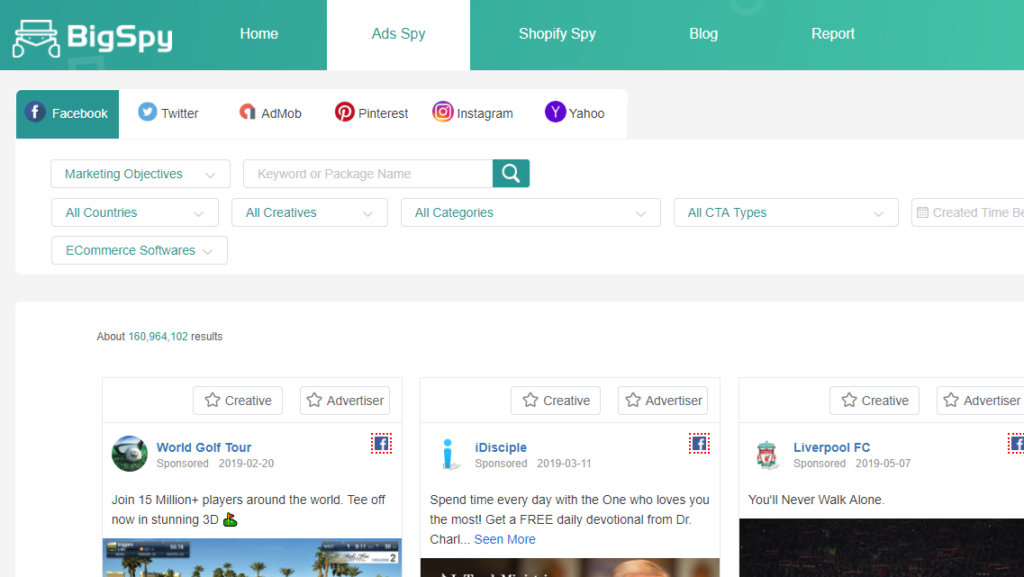The height and width of the screenshot is (577, 1024).
Task: Open the Liverpool FC advertiser link
Action: pos(831,447)
